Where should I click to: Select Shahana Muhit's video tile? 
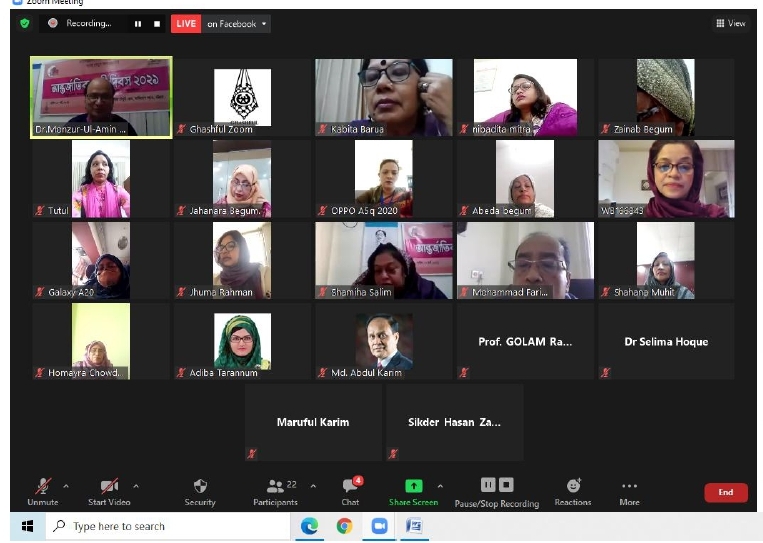(x=667, y=260)
